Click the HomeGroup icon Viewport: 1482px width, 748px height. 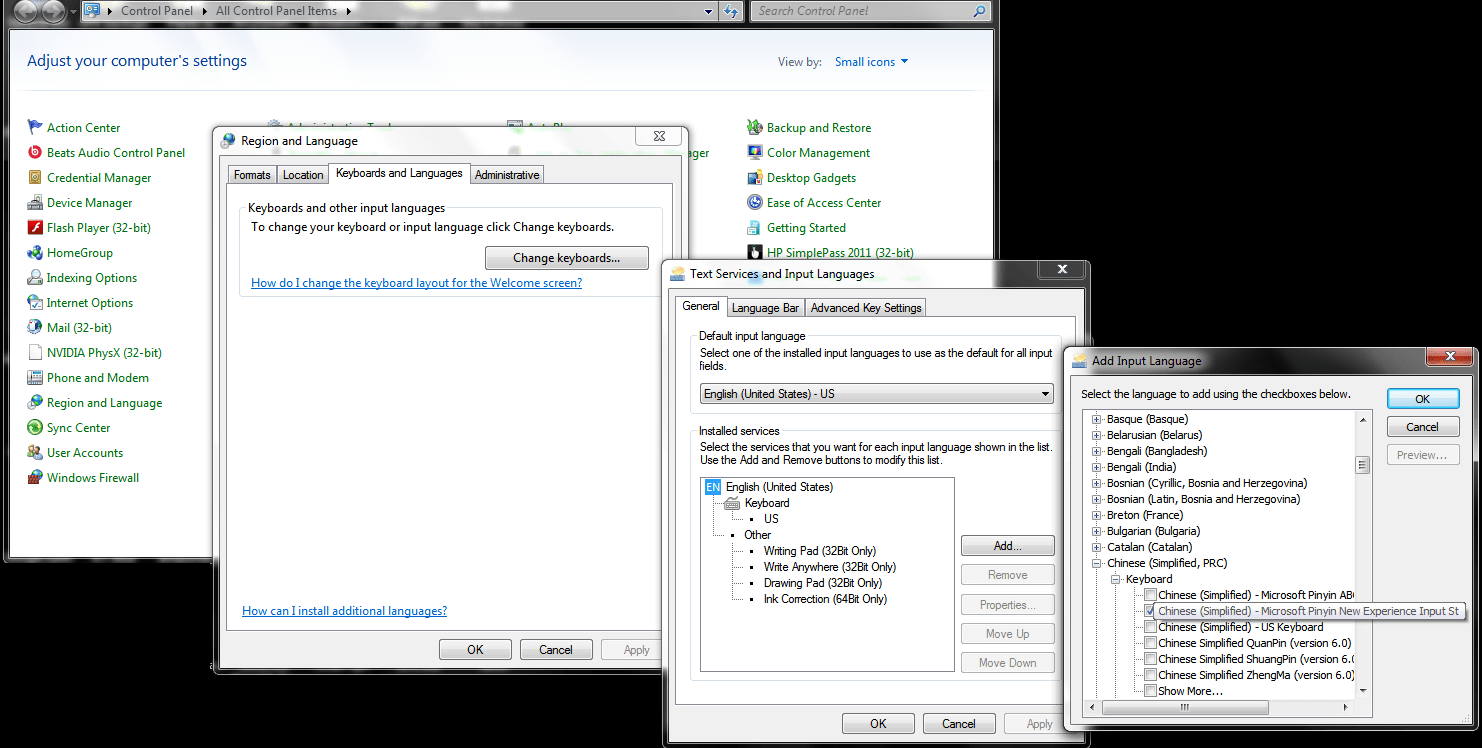point(36,253)
